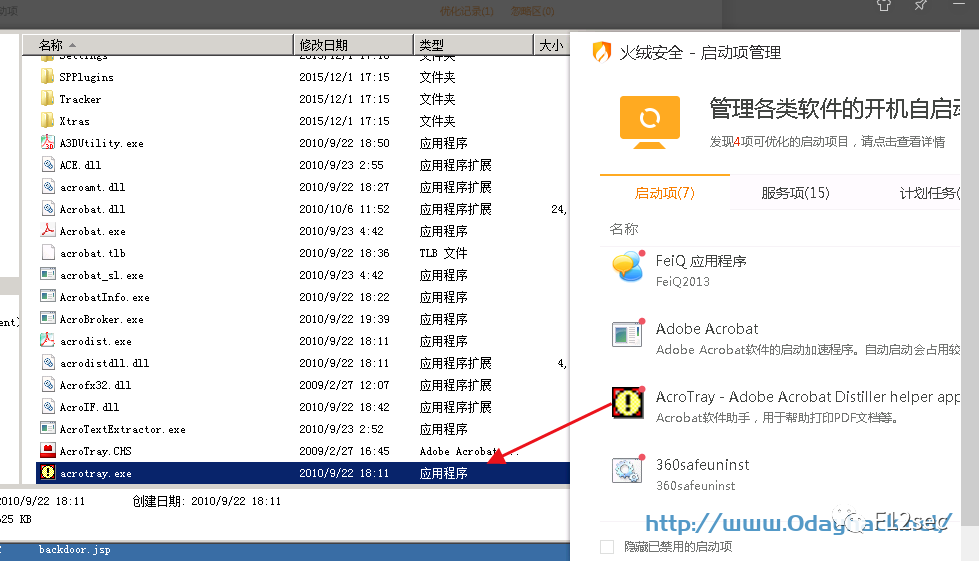Click the AcroTray startup item icon
This screenshot has height=561, width=979.
[x=627, y=402]
